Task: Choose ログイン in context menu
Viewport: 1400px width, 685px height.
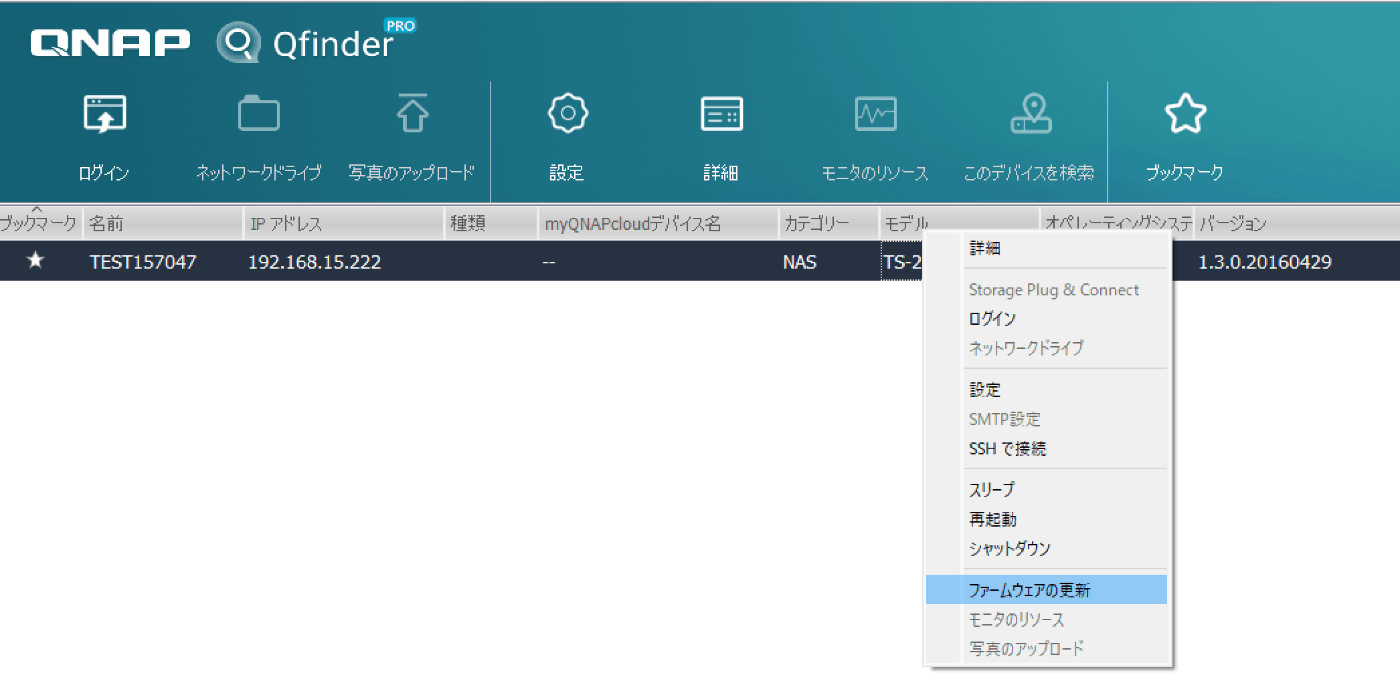Action: pos(1047,319)
